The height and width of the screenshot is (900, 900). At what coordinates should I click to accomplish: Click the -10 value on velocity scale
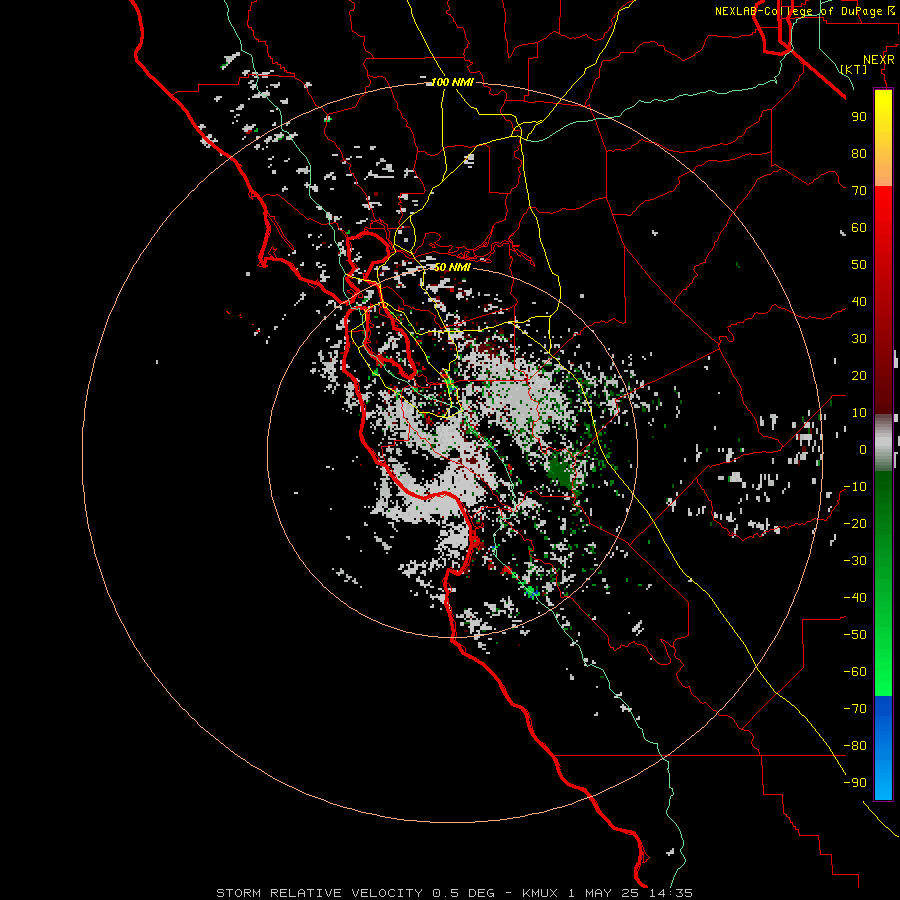(855, 487)
